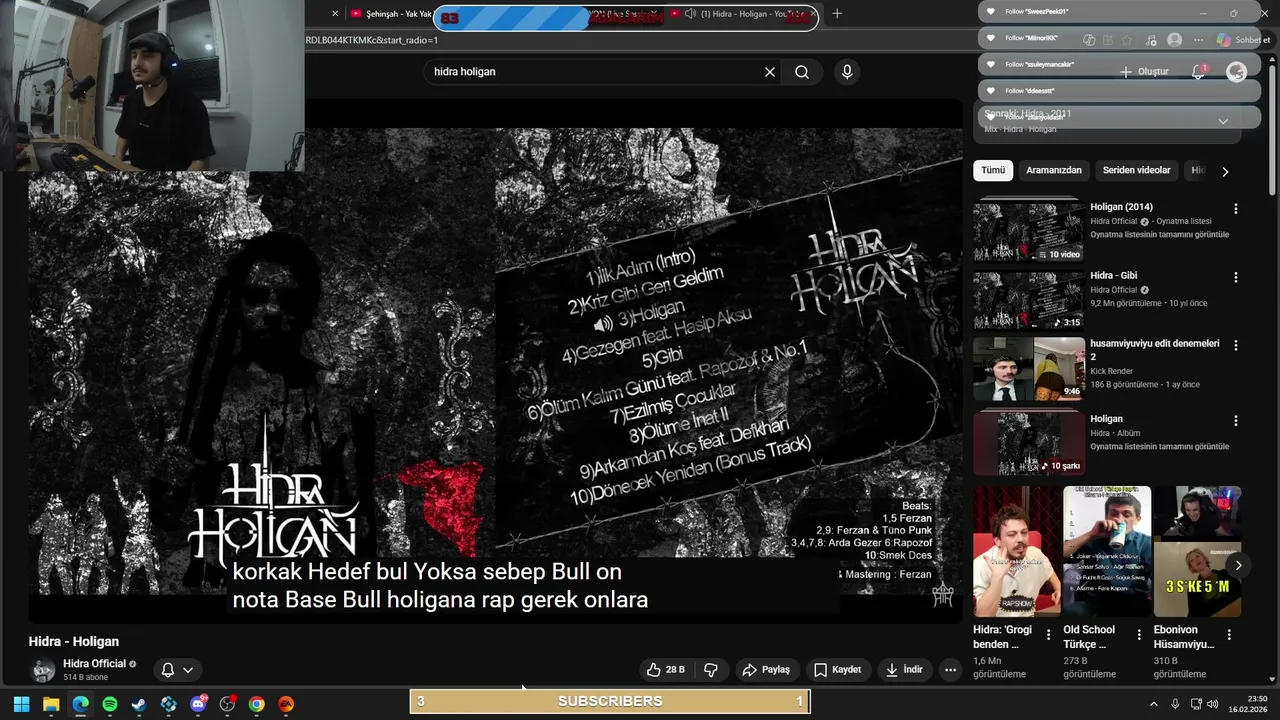Select the Seriden videolar chip
The width and height of the screenshot is (1280, 720).
[1136, 170]
